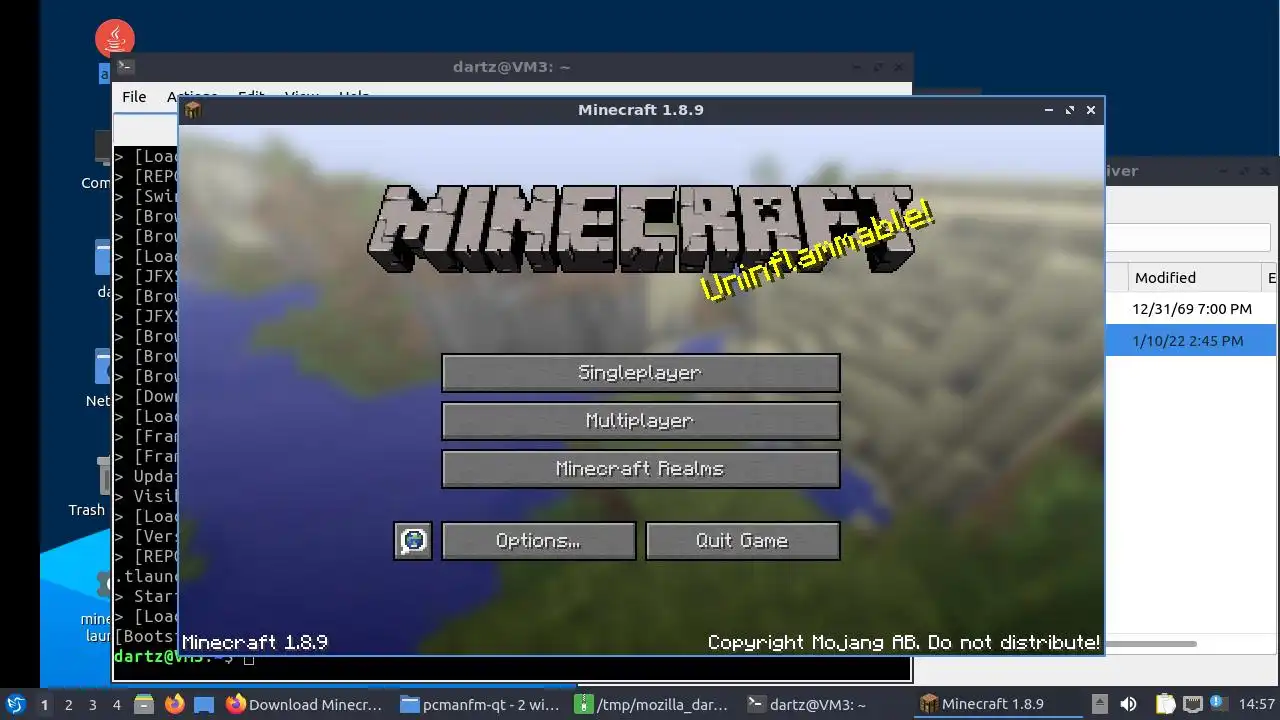This screenshot has height=720, width=1280.
Task: Click the Minecraft 1.8.9 version text
Action: (255, 642)
